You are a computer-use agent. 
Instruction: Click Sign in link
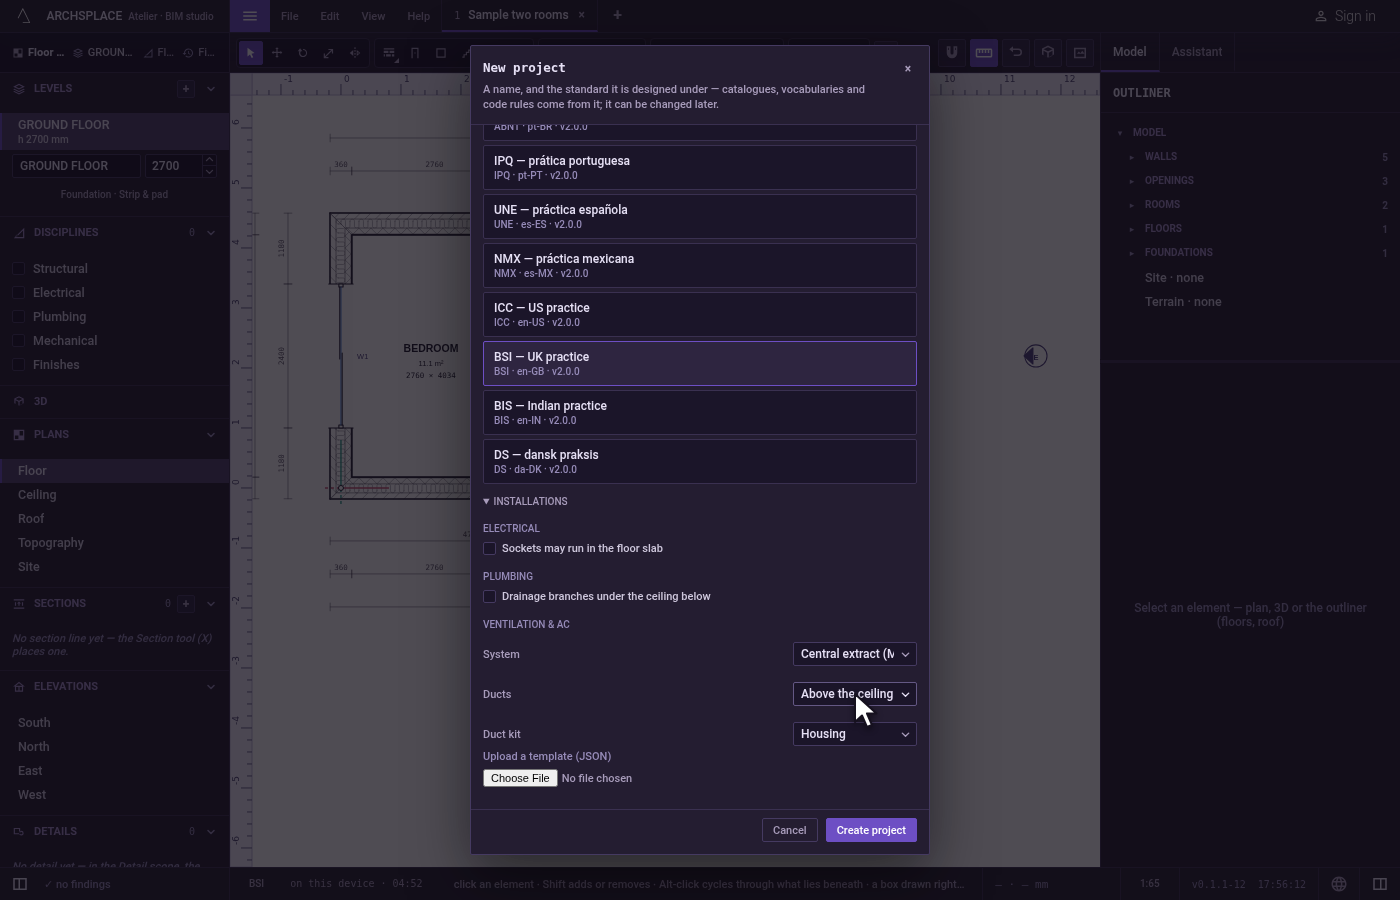(x=1345, y=16)
